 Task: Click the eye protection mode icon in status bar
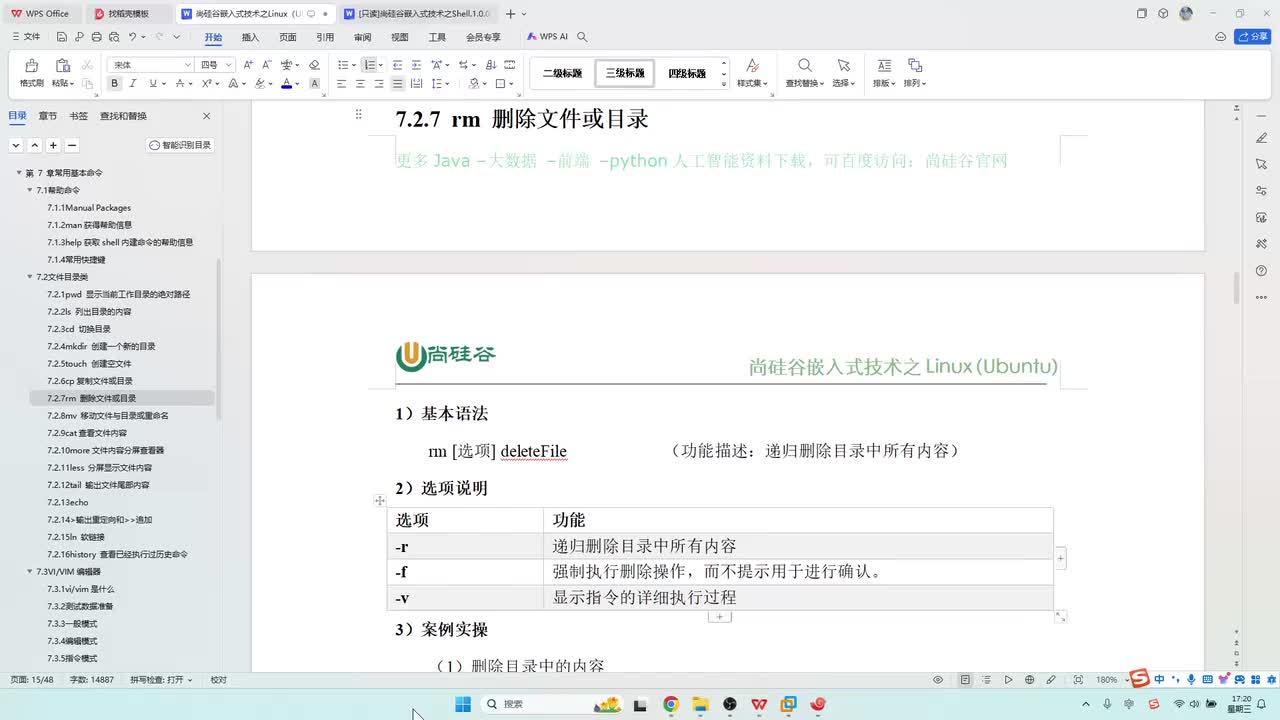pos(938,680)
